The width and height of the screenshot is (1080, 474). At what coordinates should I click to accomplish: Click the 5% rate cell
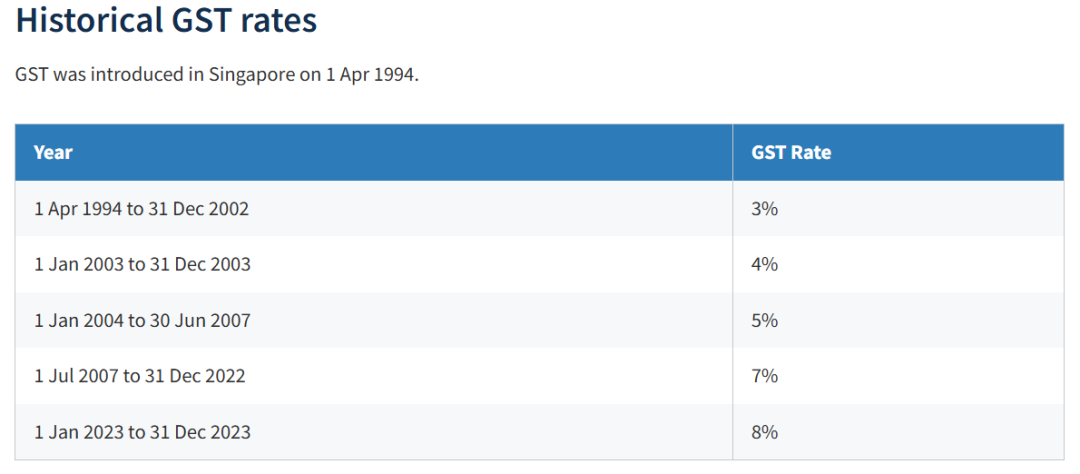point(898,320)
